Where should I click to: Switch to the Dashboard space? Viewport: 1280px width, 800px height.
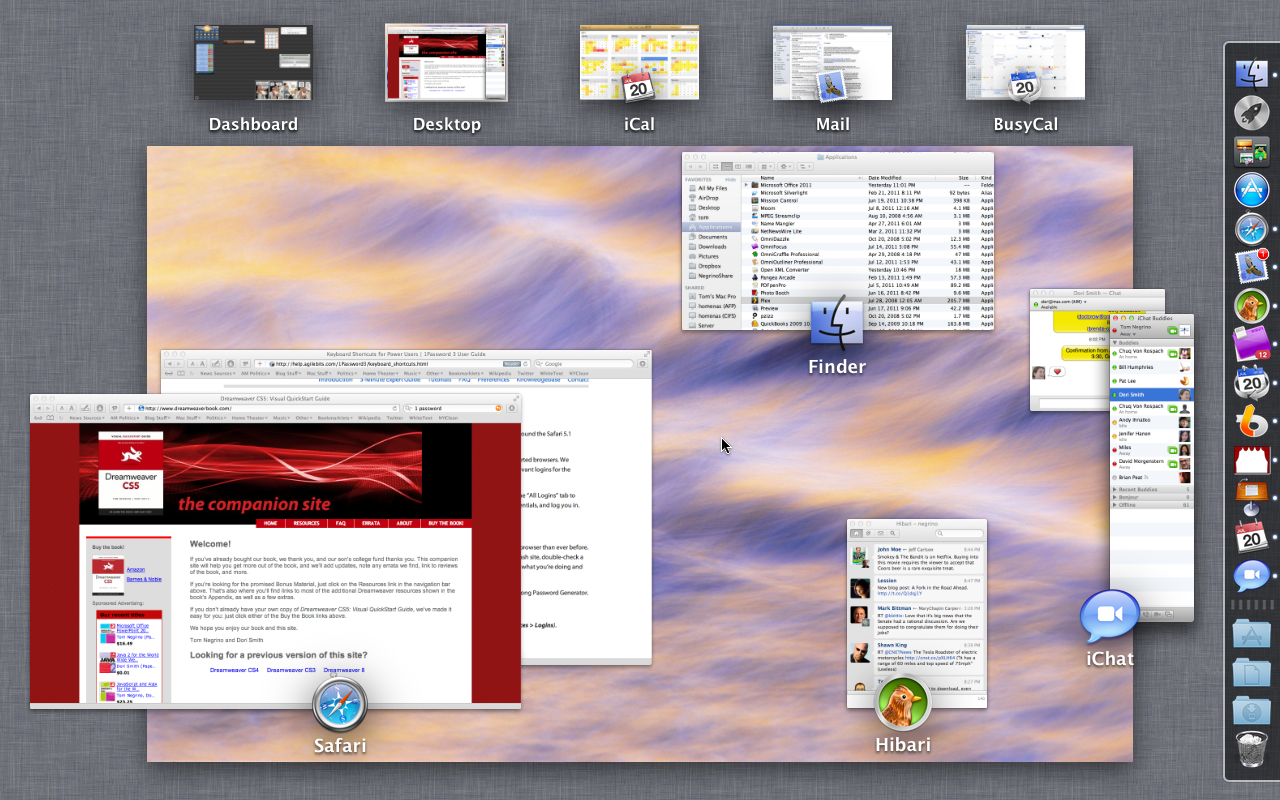[253, 62]
